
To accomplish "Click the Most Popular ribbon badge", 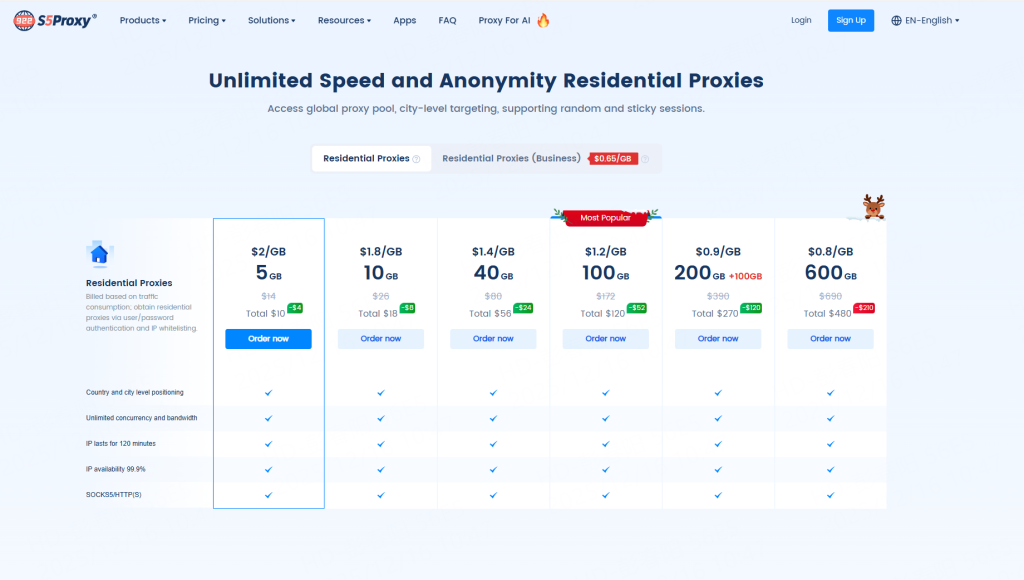I will 605,217.
